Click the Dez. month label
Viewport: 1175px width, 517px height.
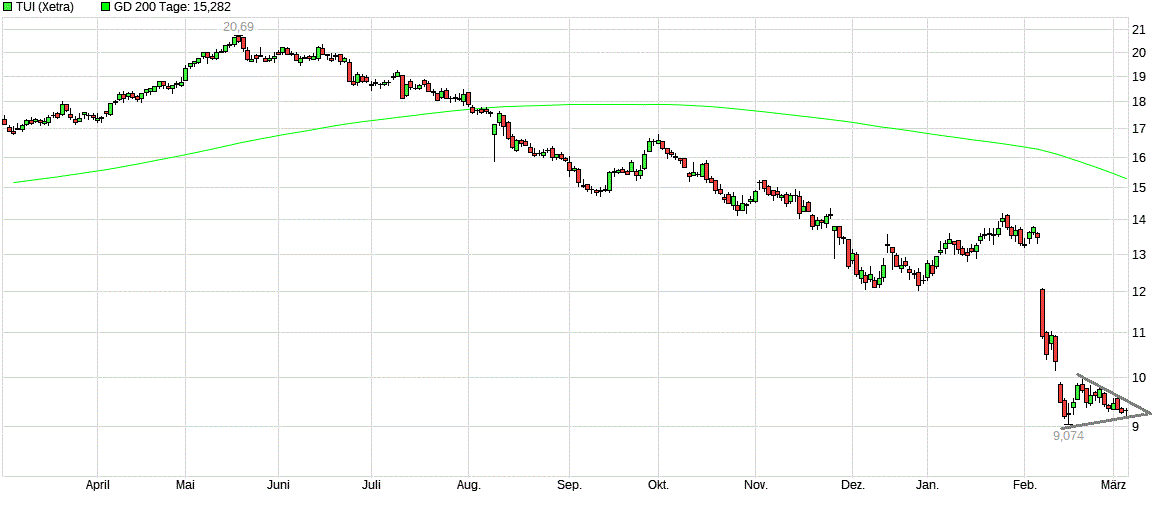click(853, 485)
